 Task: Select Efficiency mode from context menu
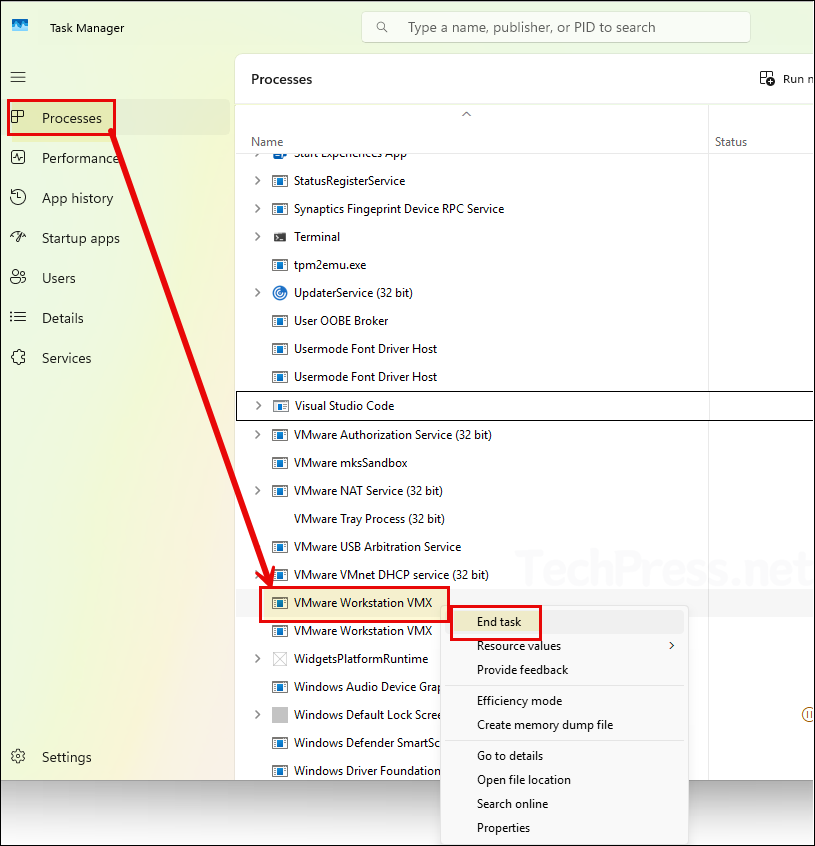click(x=519, y=700)
